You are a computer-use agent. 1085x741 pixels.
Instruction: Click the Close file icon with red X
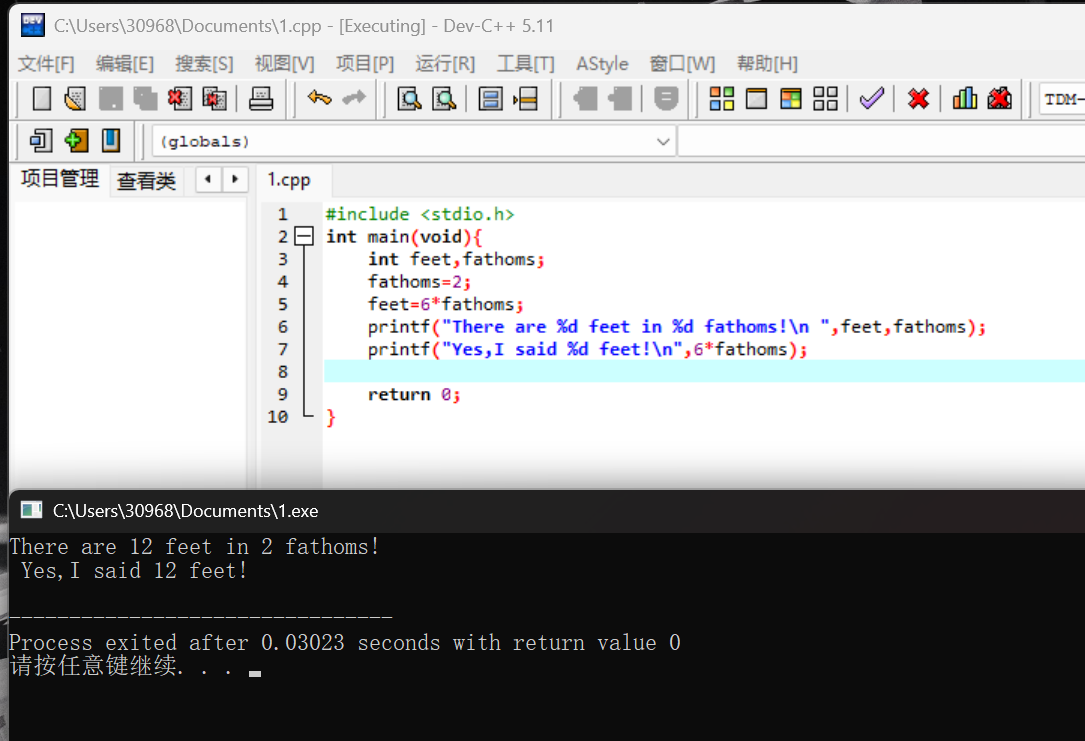(179, 99)
